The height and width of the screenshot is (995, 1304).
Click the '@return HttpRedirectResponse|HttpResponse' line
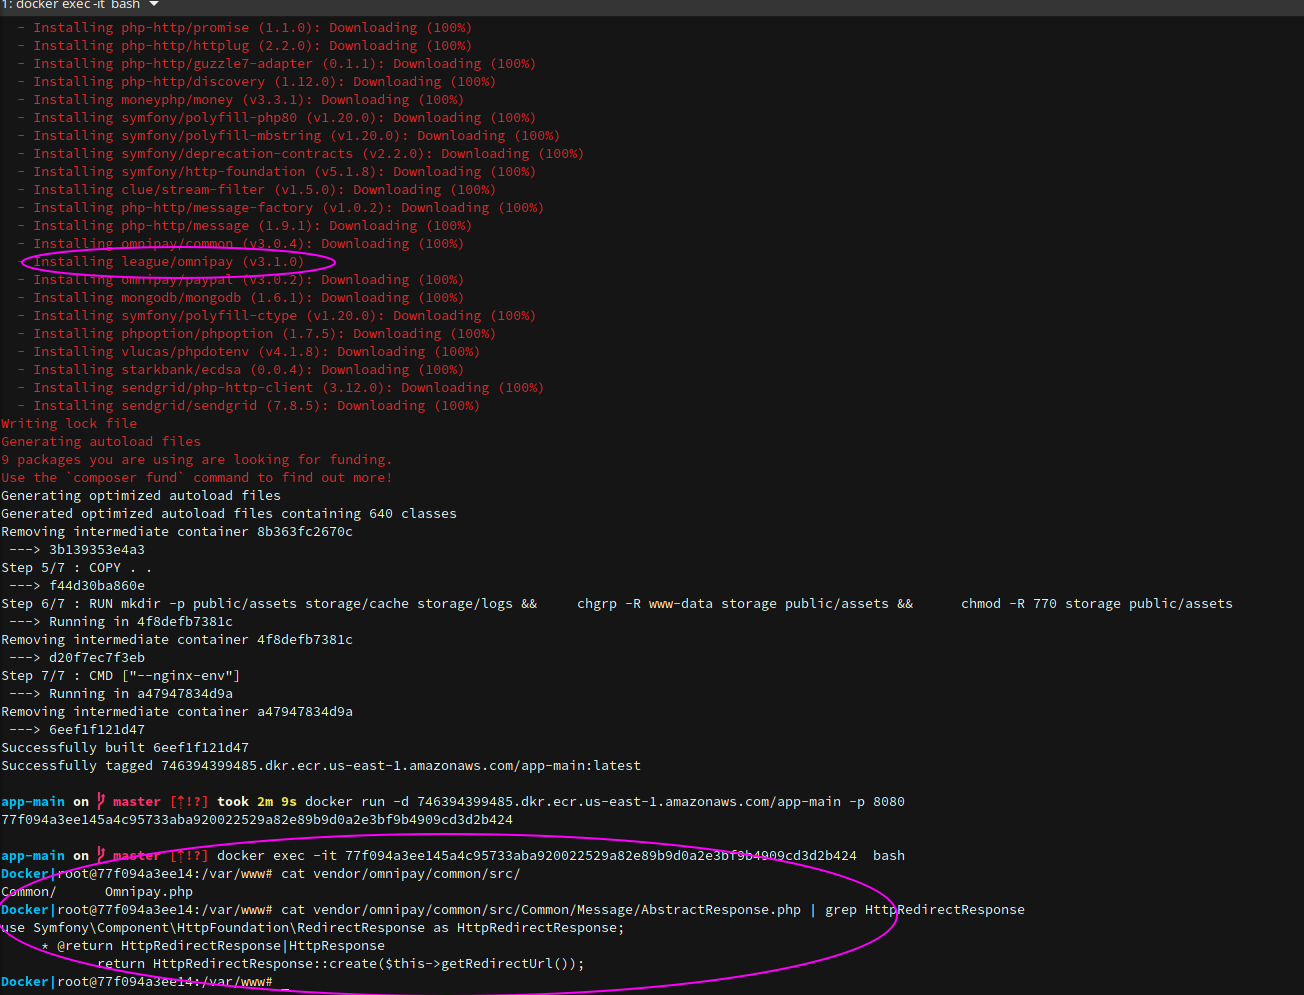pyautogui.click(x=213, y=946)
